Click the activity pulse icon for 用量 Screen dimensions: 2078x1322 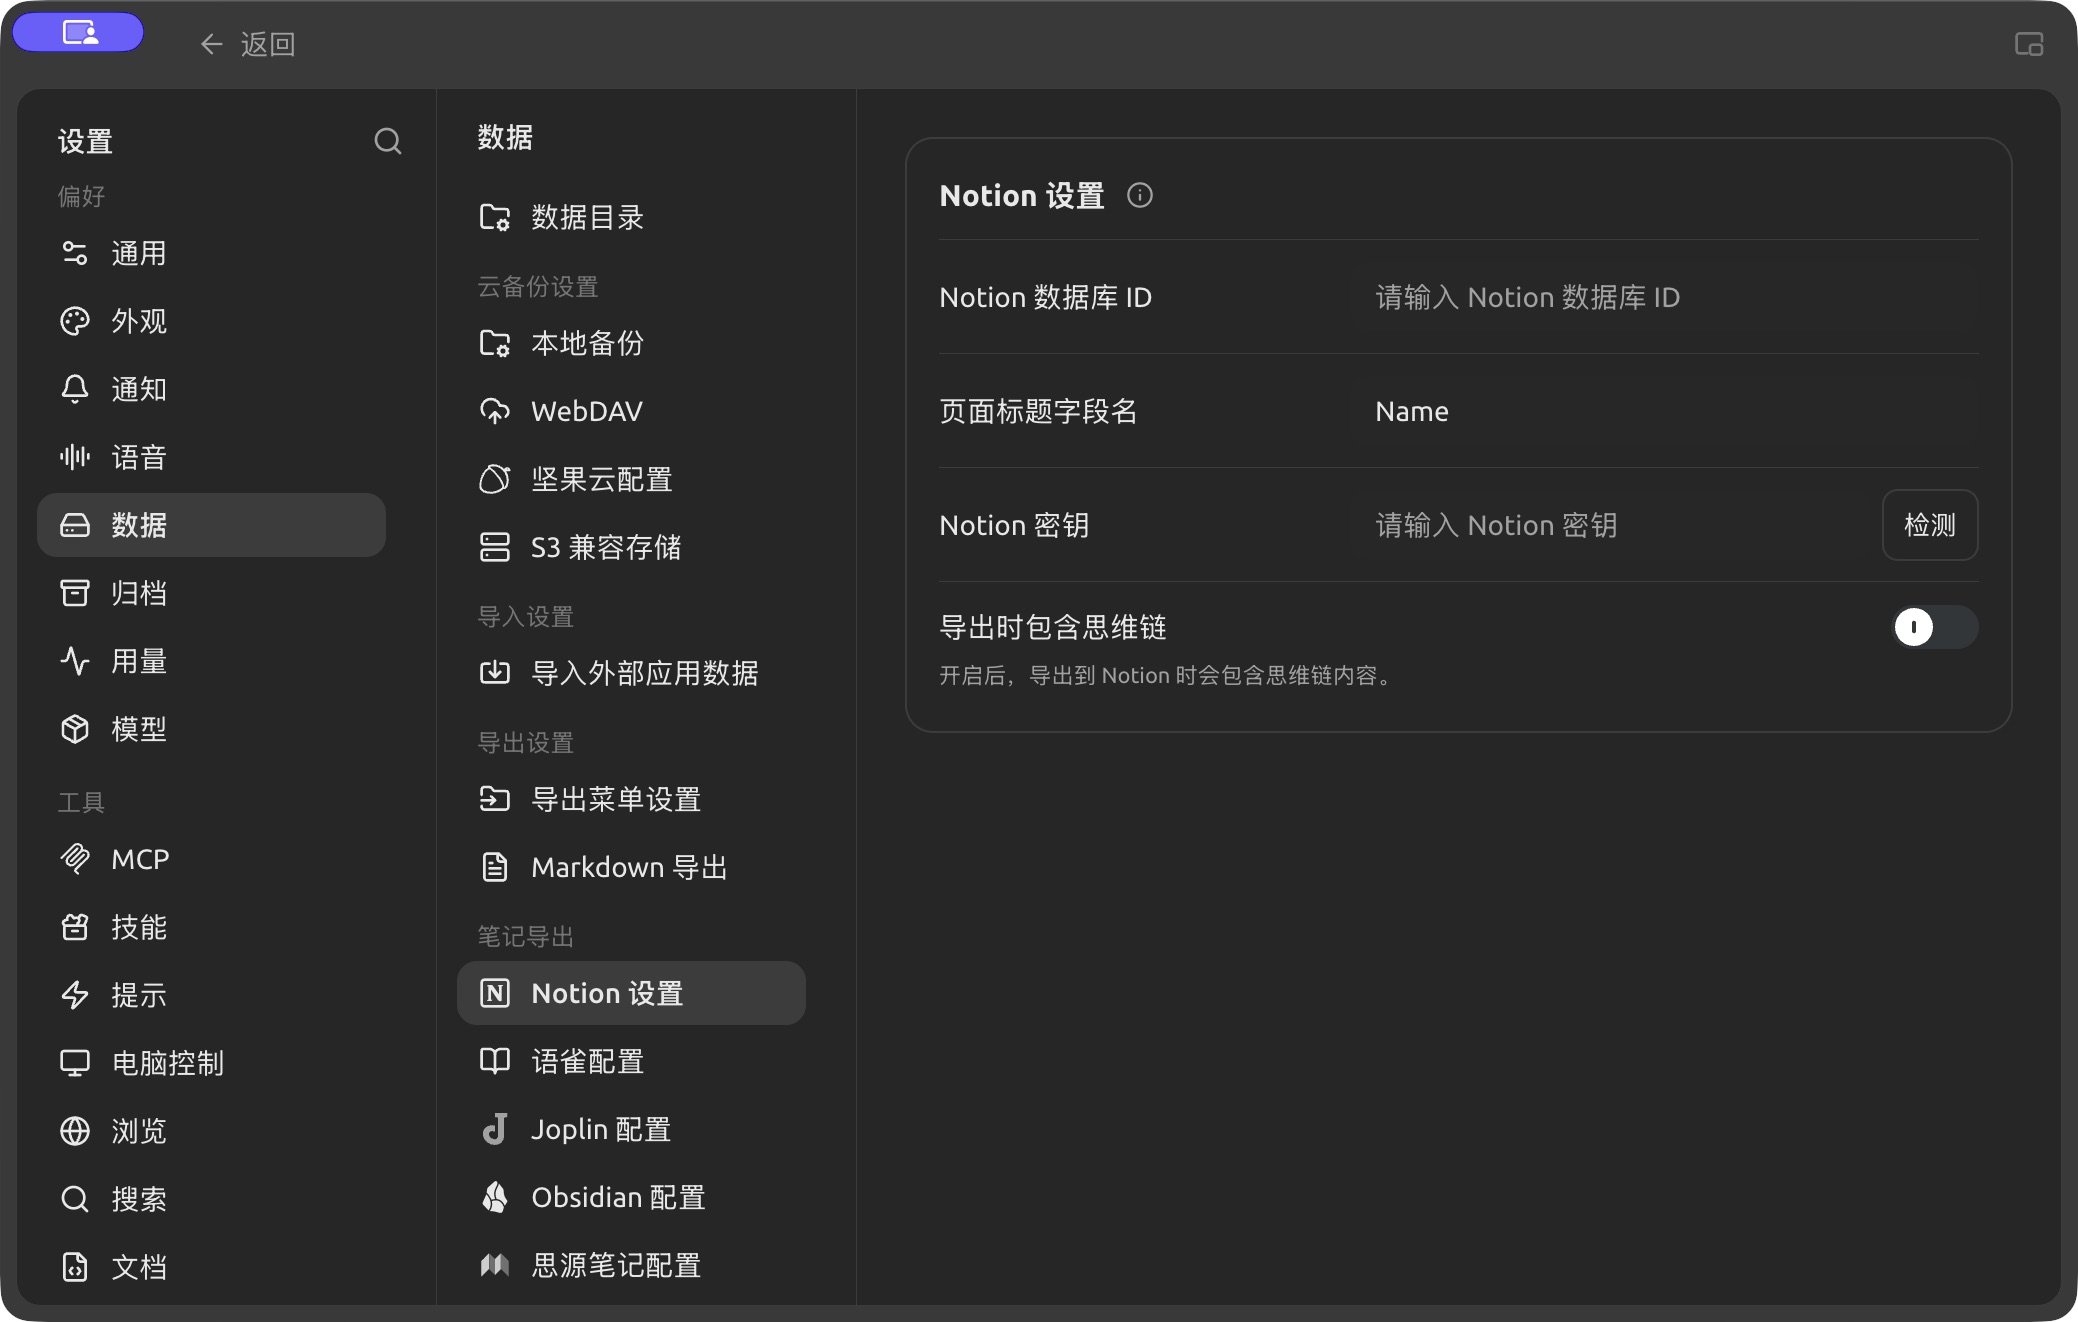[75, 661]
